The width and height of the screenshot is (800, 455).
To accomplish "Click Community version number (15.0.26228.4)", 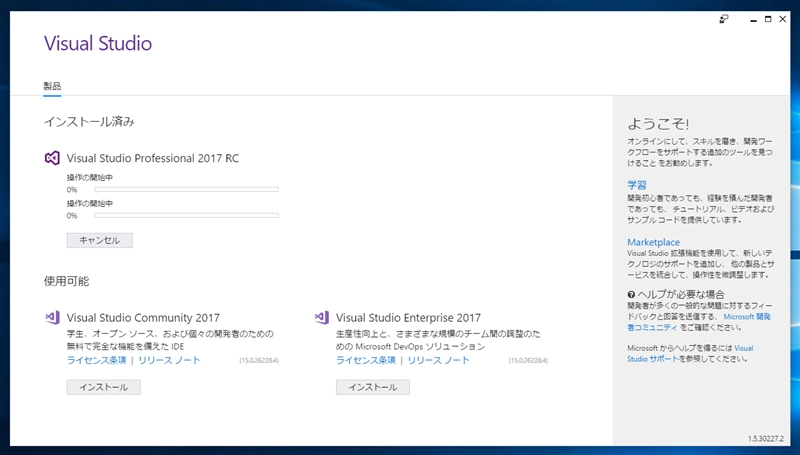I will 259,361.
